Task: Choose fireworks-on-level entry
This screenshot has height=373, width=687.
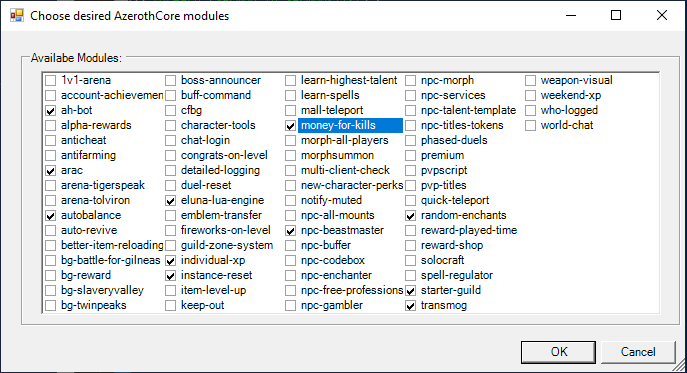Action: coord(226,230)
